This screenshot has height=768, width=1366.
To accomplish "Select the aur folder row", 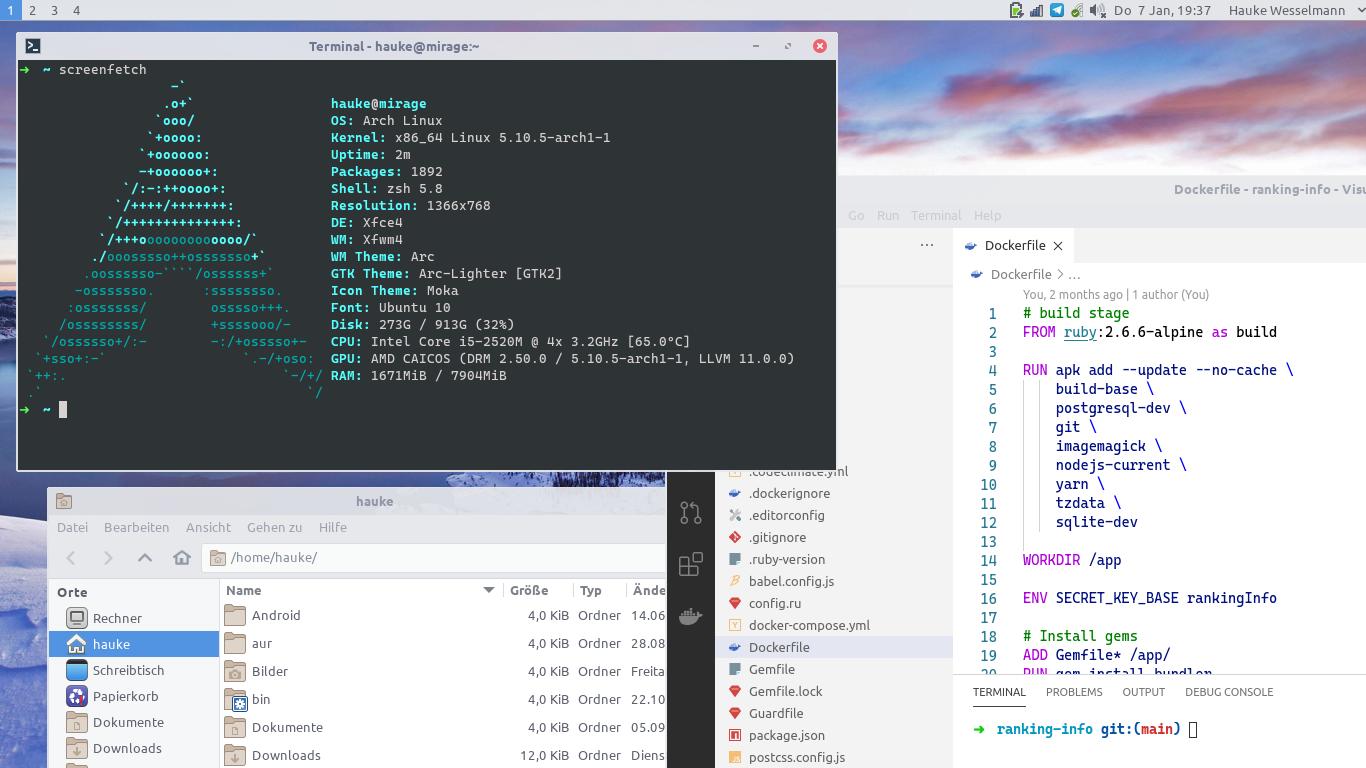I will click(443, 643).
